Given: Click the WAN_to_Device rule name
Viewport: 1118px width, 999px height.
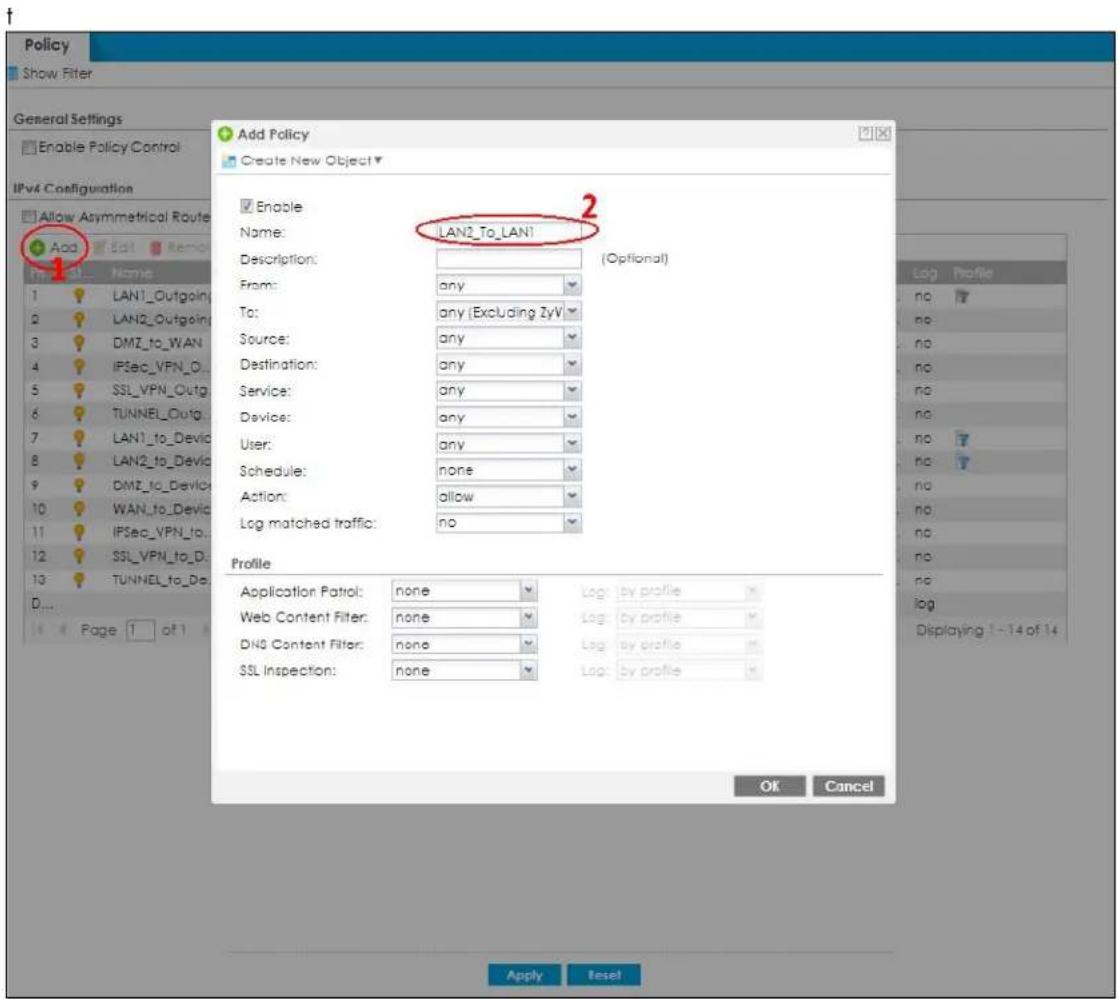Looking at the screenshot, I should click(x=161, y=509).
